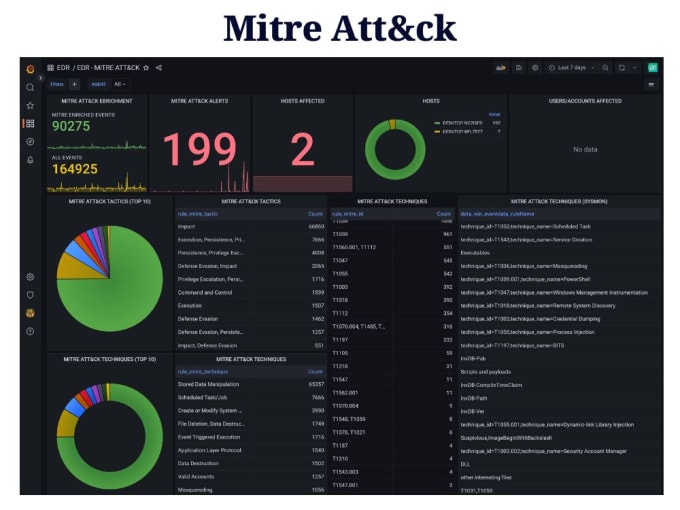The image size is (680, 510).
Task: Open the EDR folder breadcrumb
Action: coord(63,68)
